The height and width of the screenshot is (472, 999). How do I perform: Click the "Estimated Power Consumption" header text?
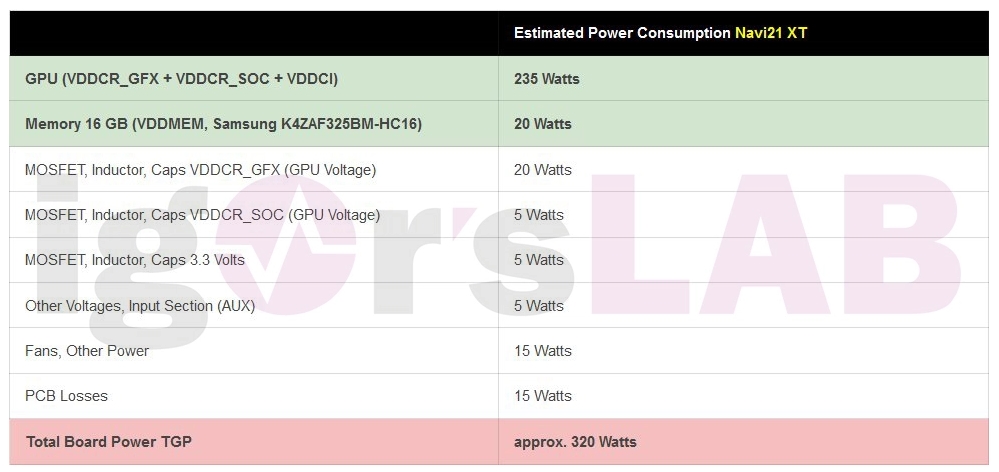click(622, 33)
